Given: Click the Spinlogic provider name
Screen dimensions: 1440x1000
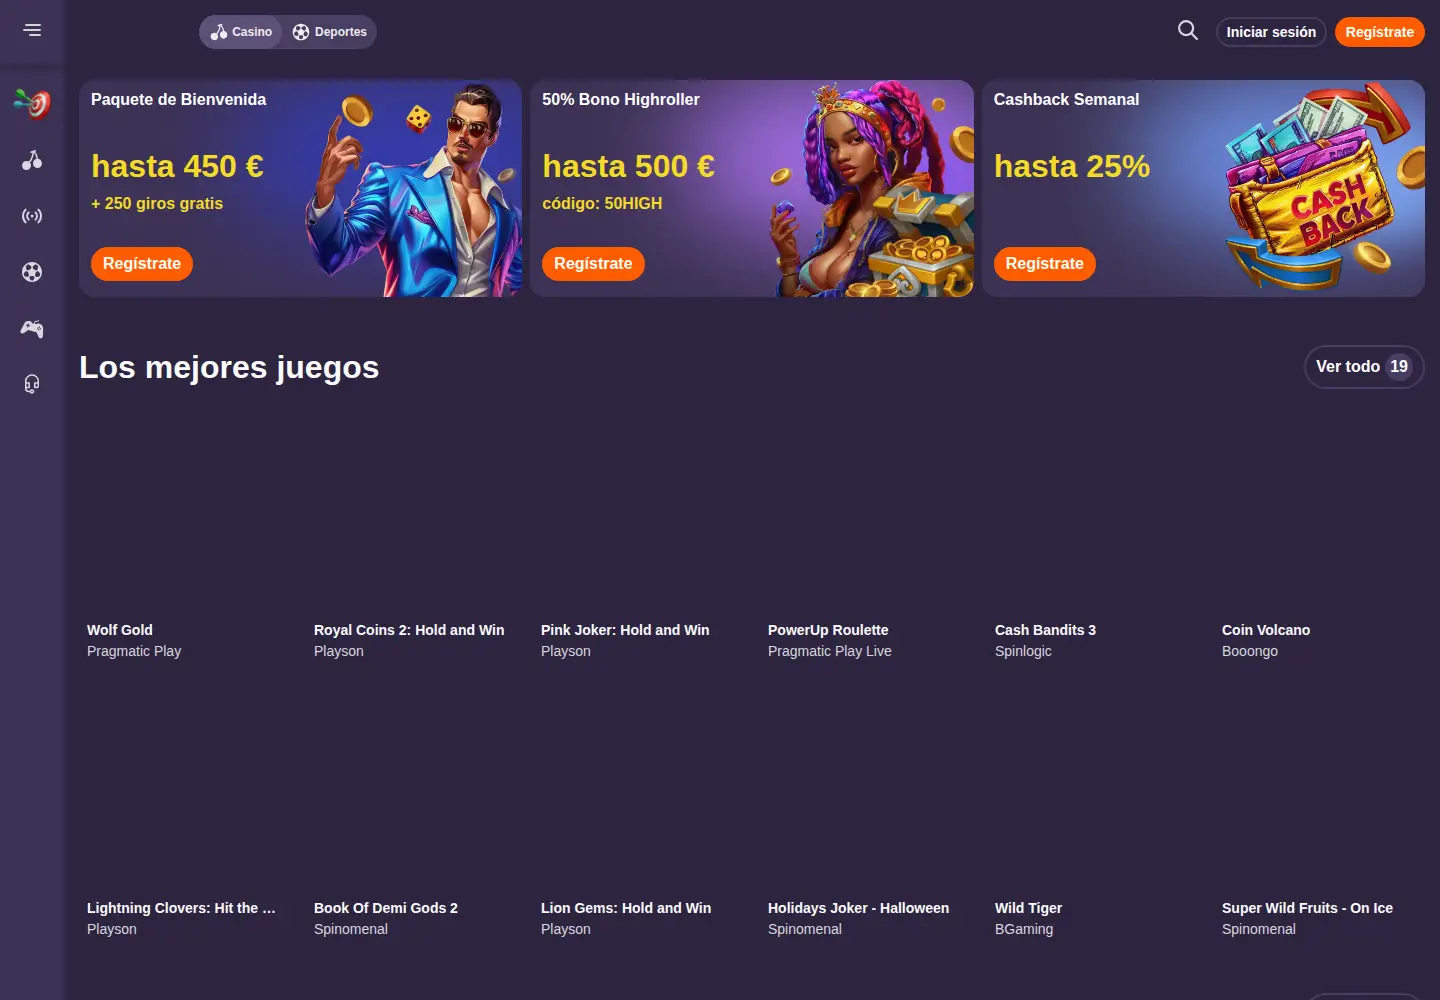Looking at the screenshot, I should (x=1023, y=651).
